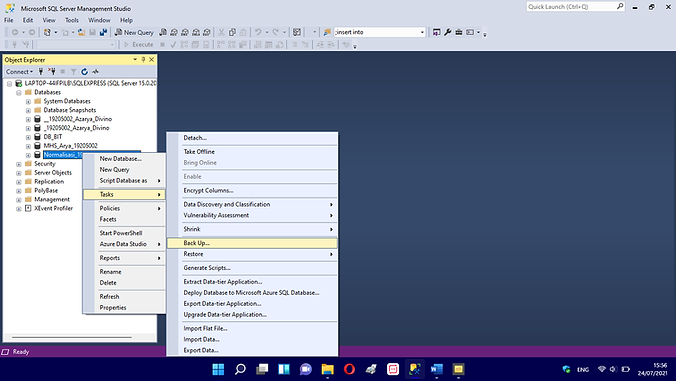This screenshot has width=676, height=381.
Task: Choose Import Flat File... option
Action: tap(252, 328)
